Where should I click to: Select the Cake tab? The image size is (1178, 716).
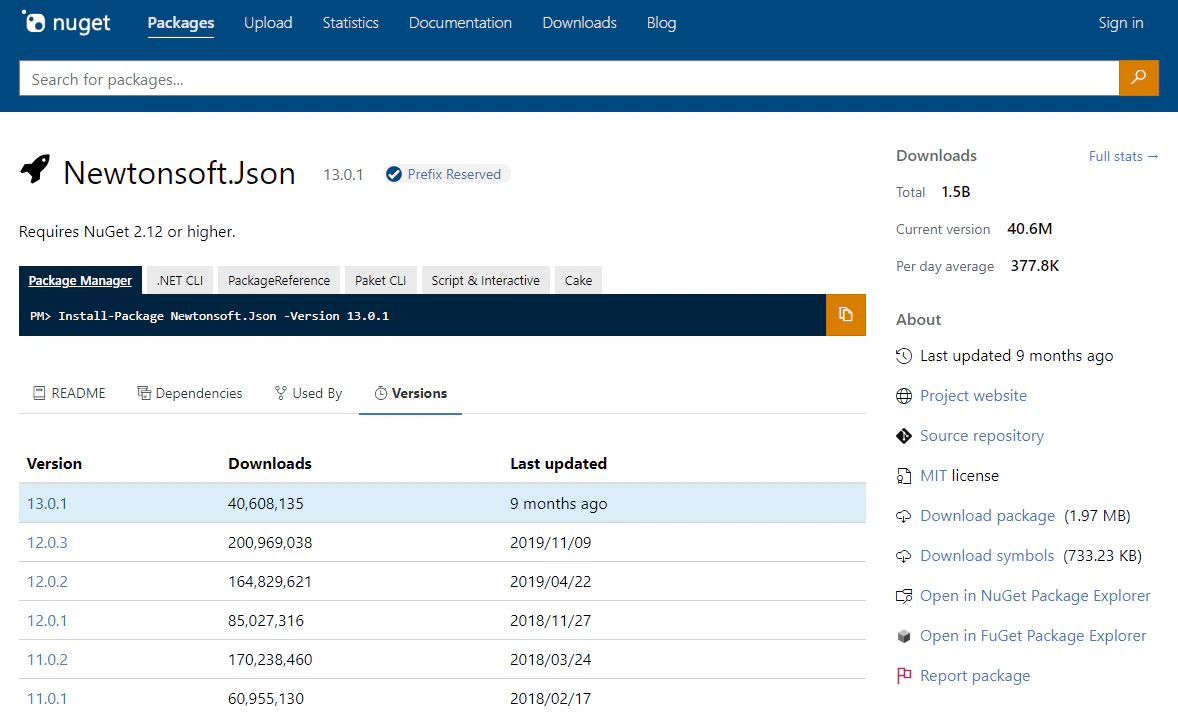coord(578,280)
